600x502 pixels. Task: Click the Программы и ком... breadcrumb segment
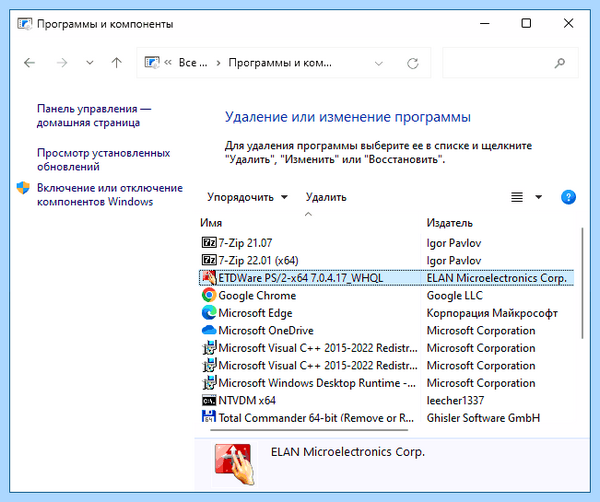[x=280, y=63]
